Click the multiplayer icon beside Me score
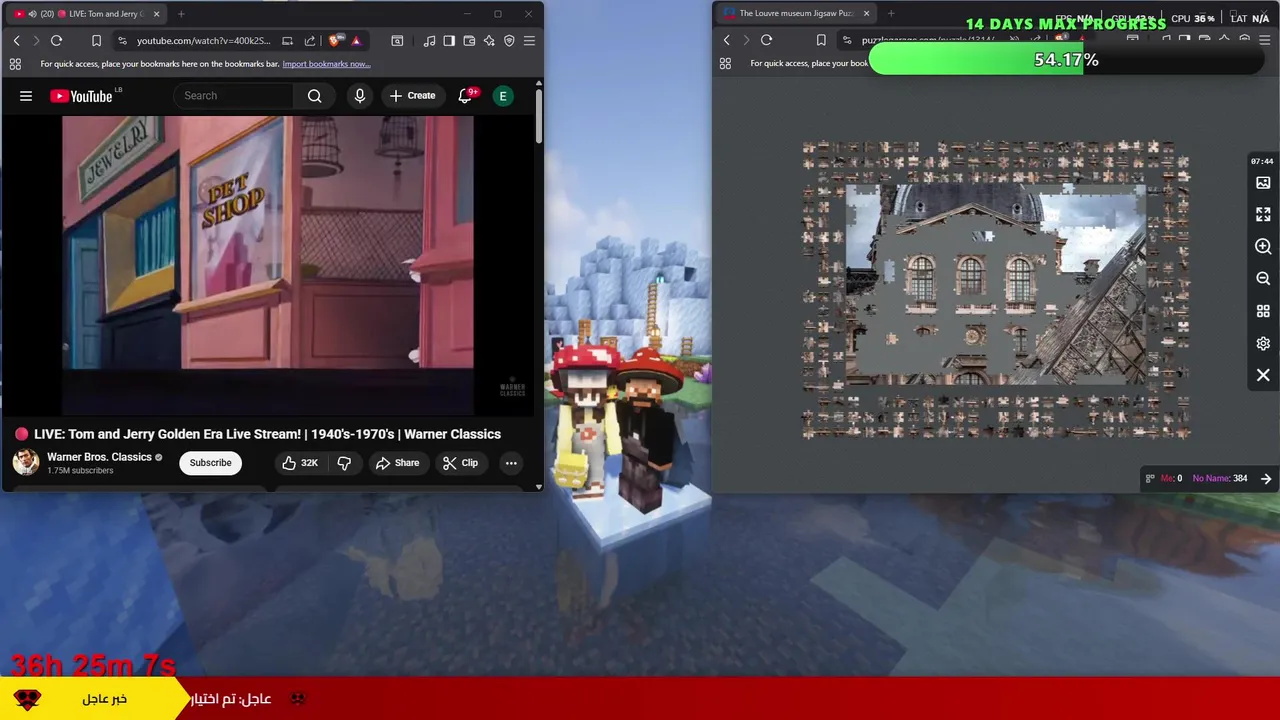1280x720 pixels. pos(1150,478)
